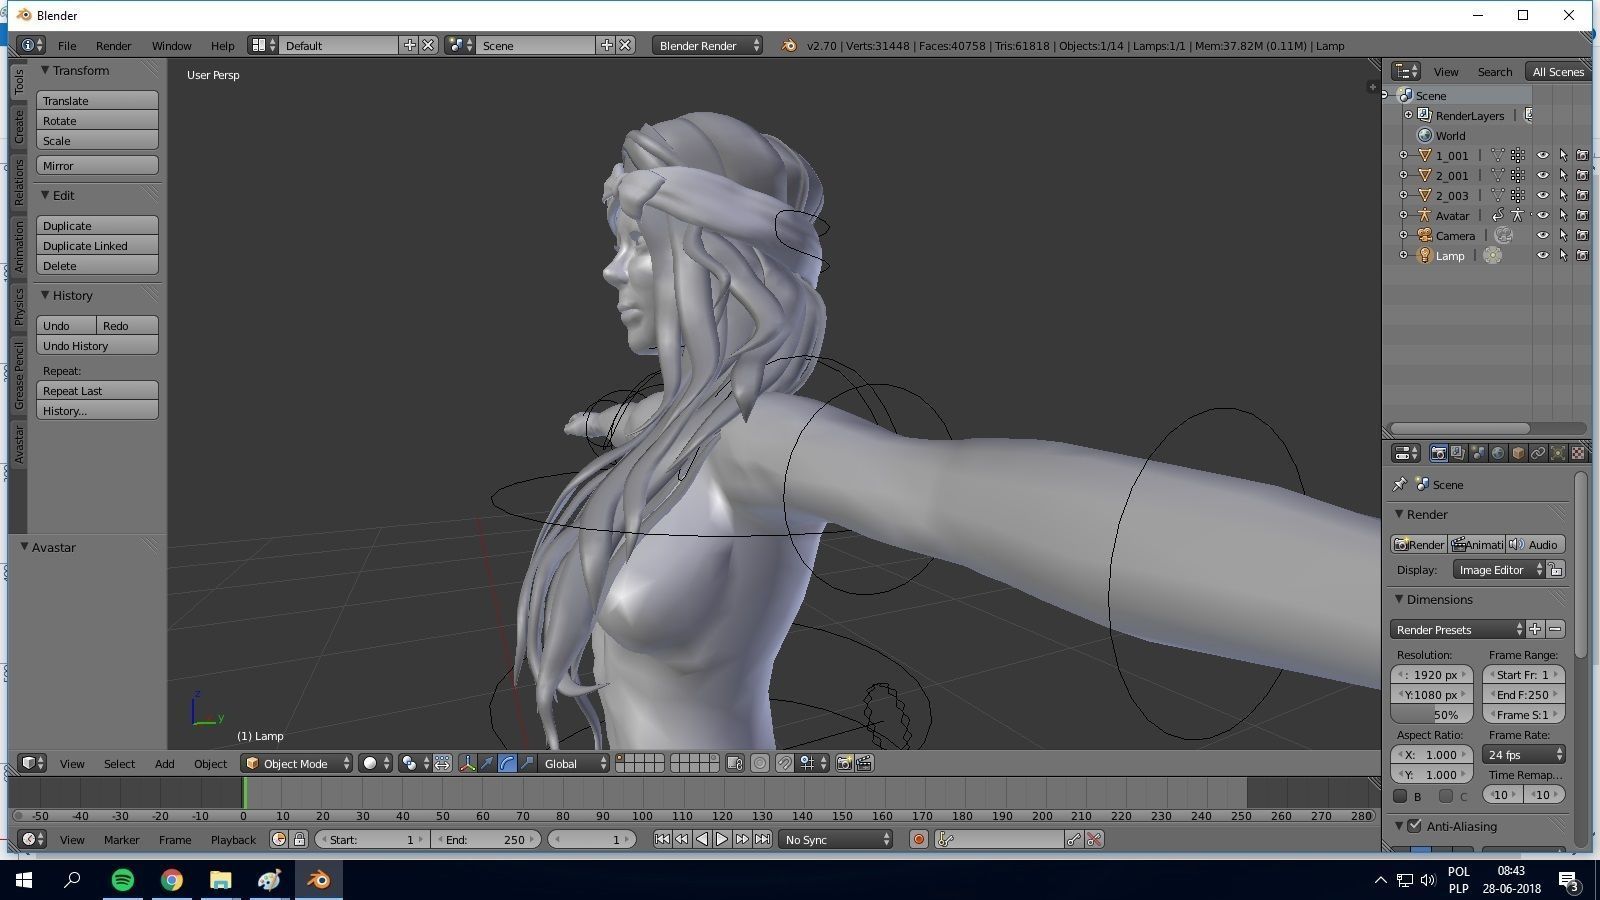1600x900 pixels.
Task: Jump to the first frame in timeline
Action: click(x=662, y=839)
